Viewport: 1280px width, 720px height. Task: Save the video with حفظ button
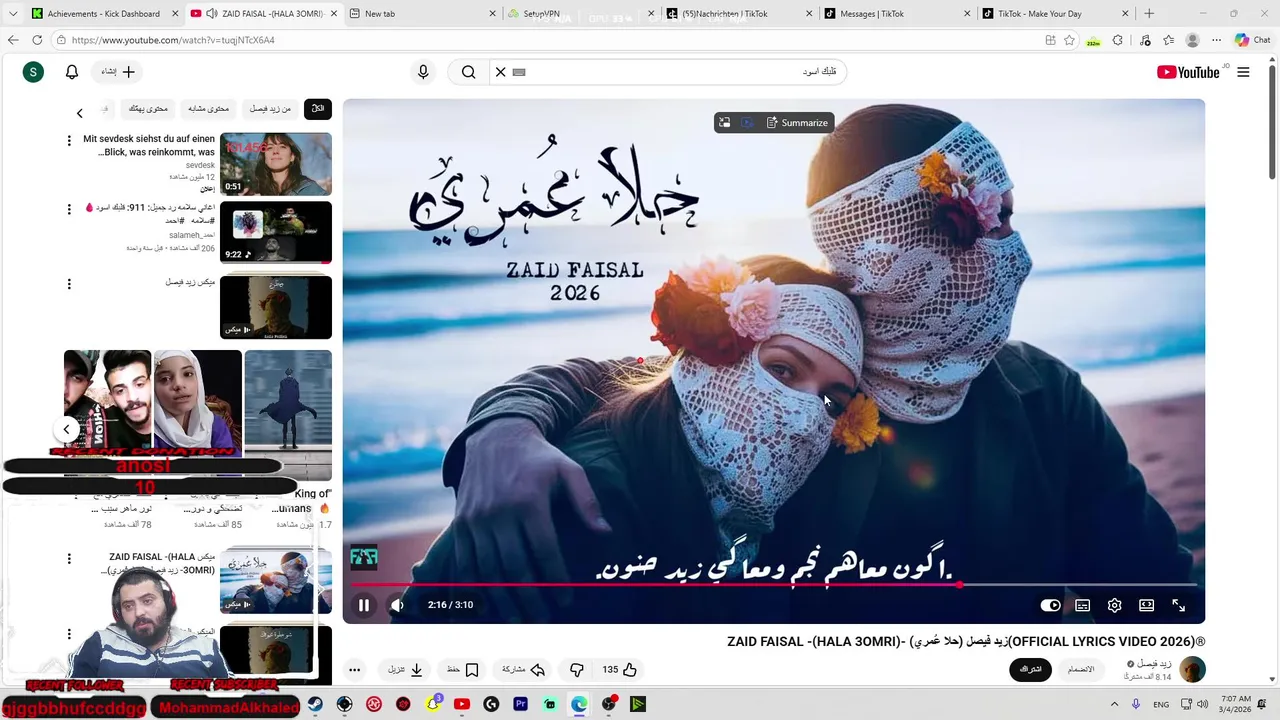click(x=463, y=670)
